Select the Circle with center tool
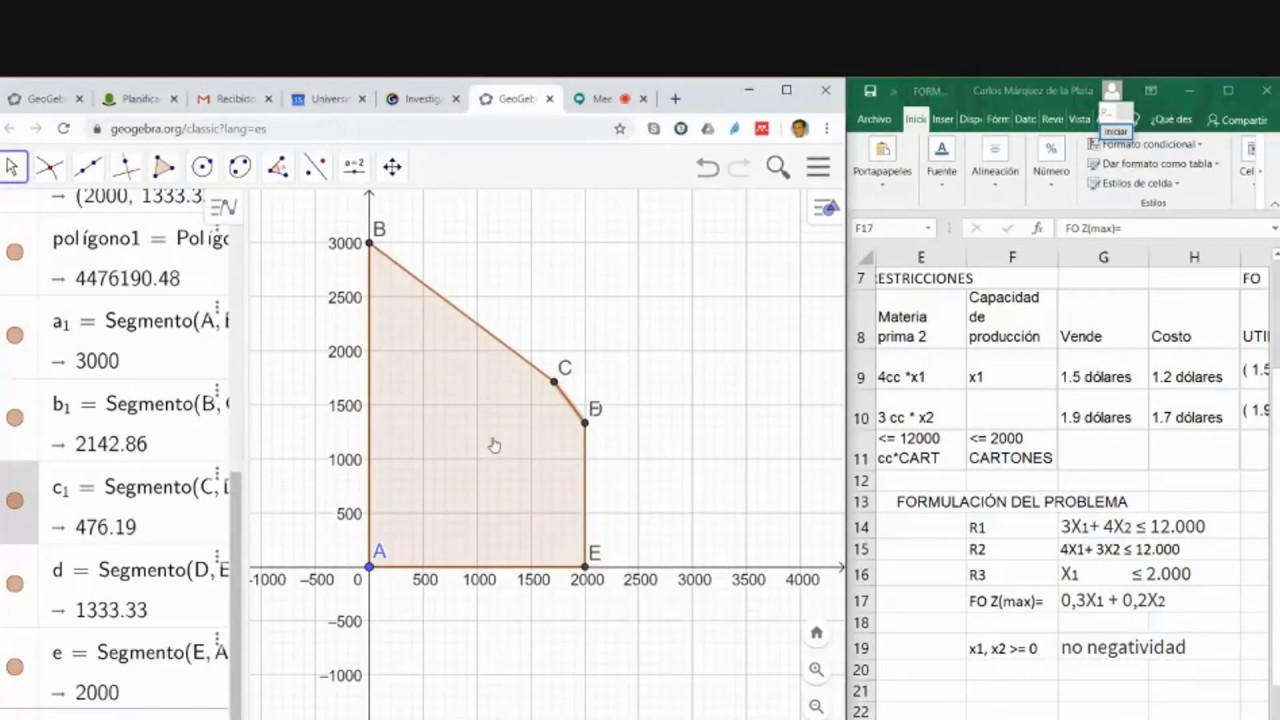Screen dimensions: 1280x720 coord(202,167)
